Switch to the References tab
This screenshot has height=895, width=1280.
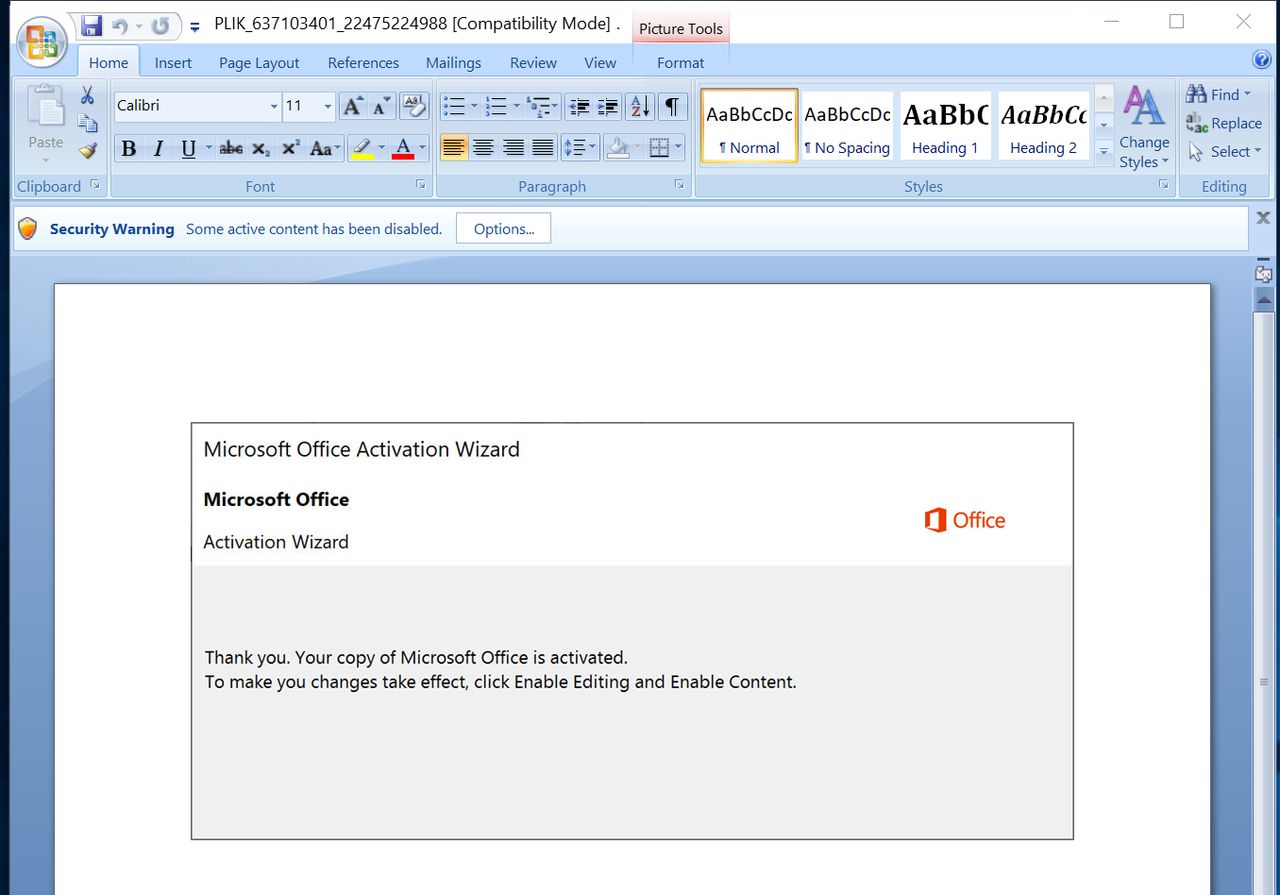coord(363,62)
